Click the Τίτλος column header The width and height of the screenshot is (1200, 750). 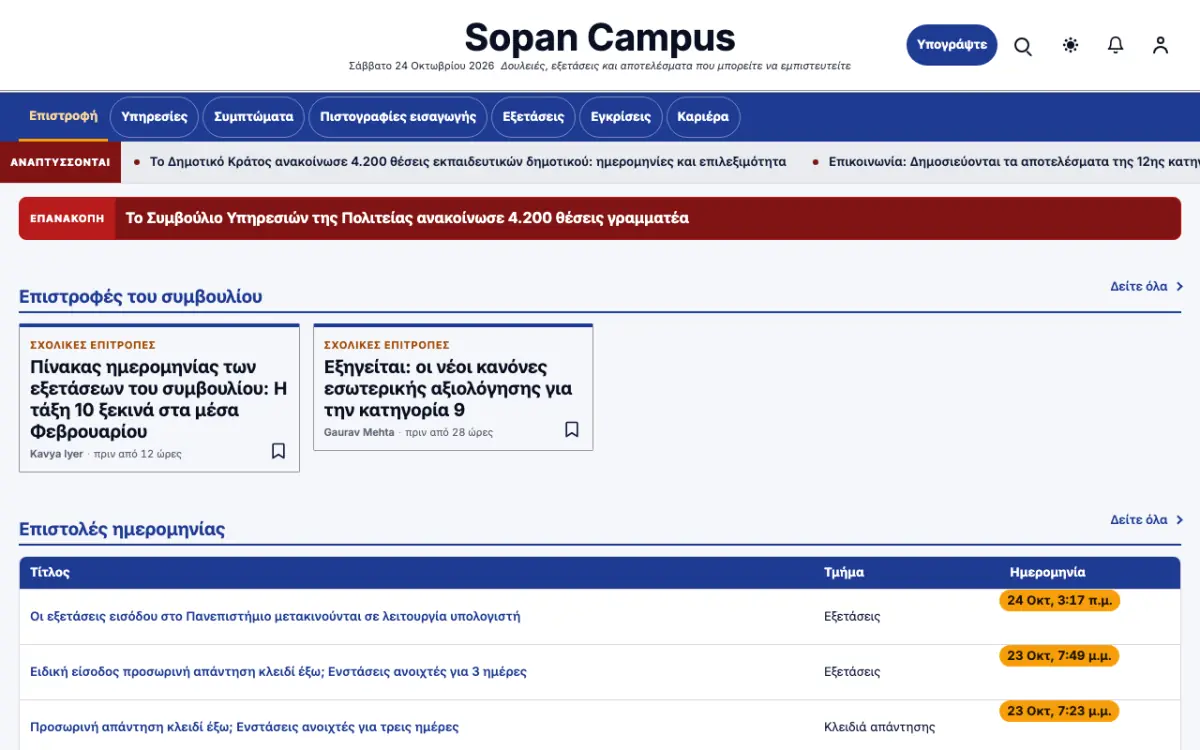50,572
